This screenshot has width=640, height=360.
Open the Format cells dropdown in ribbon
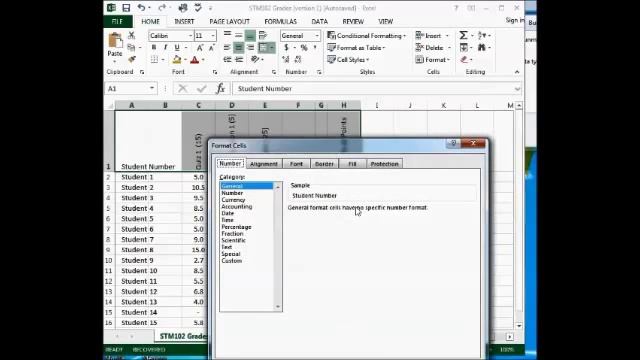433,60
